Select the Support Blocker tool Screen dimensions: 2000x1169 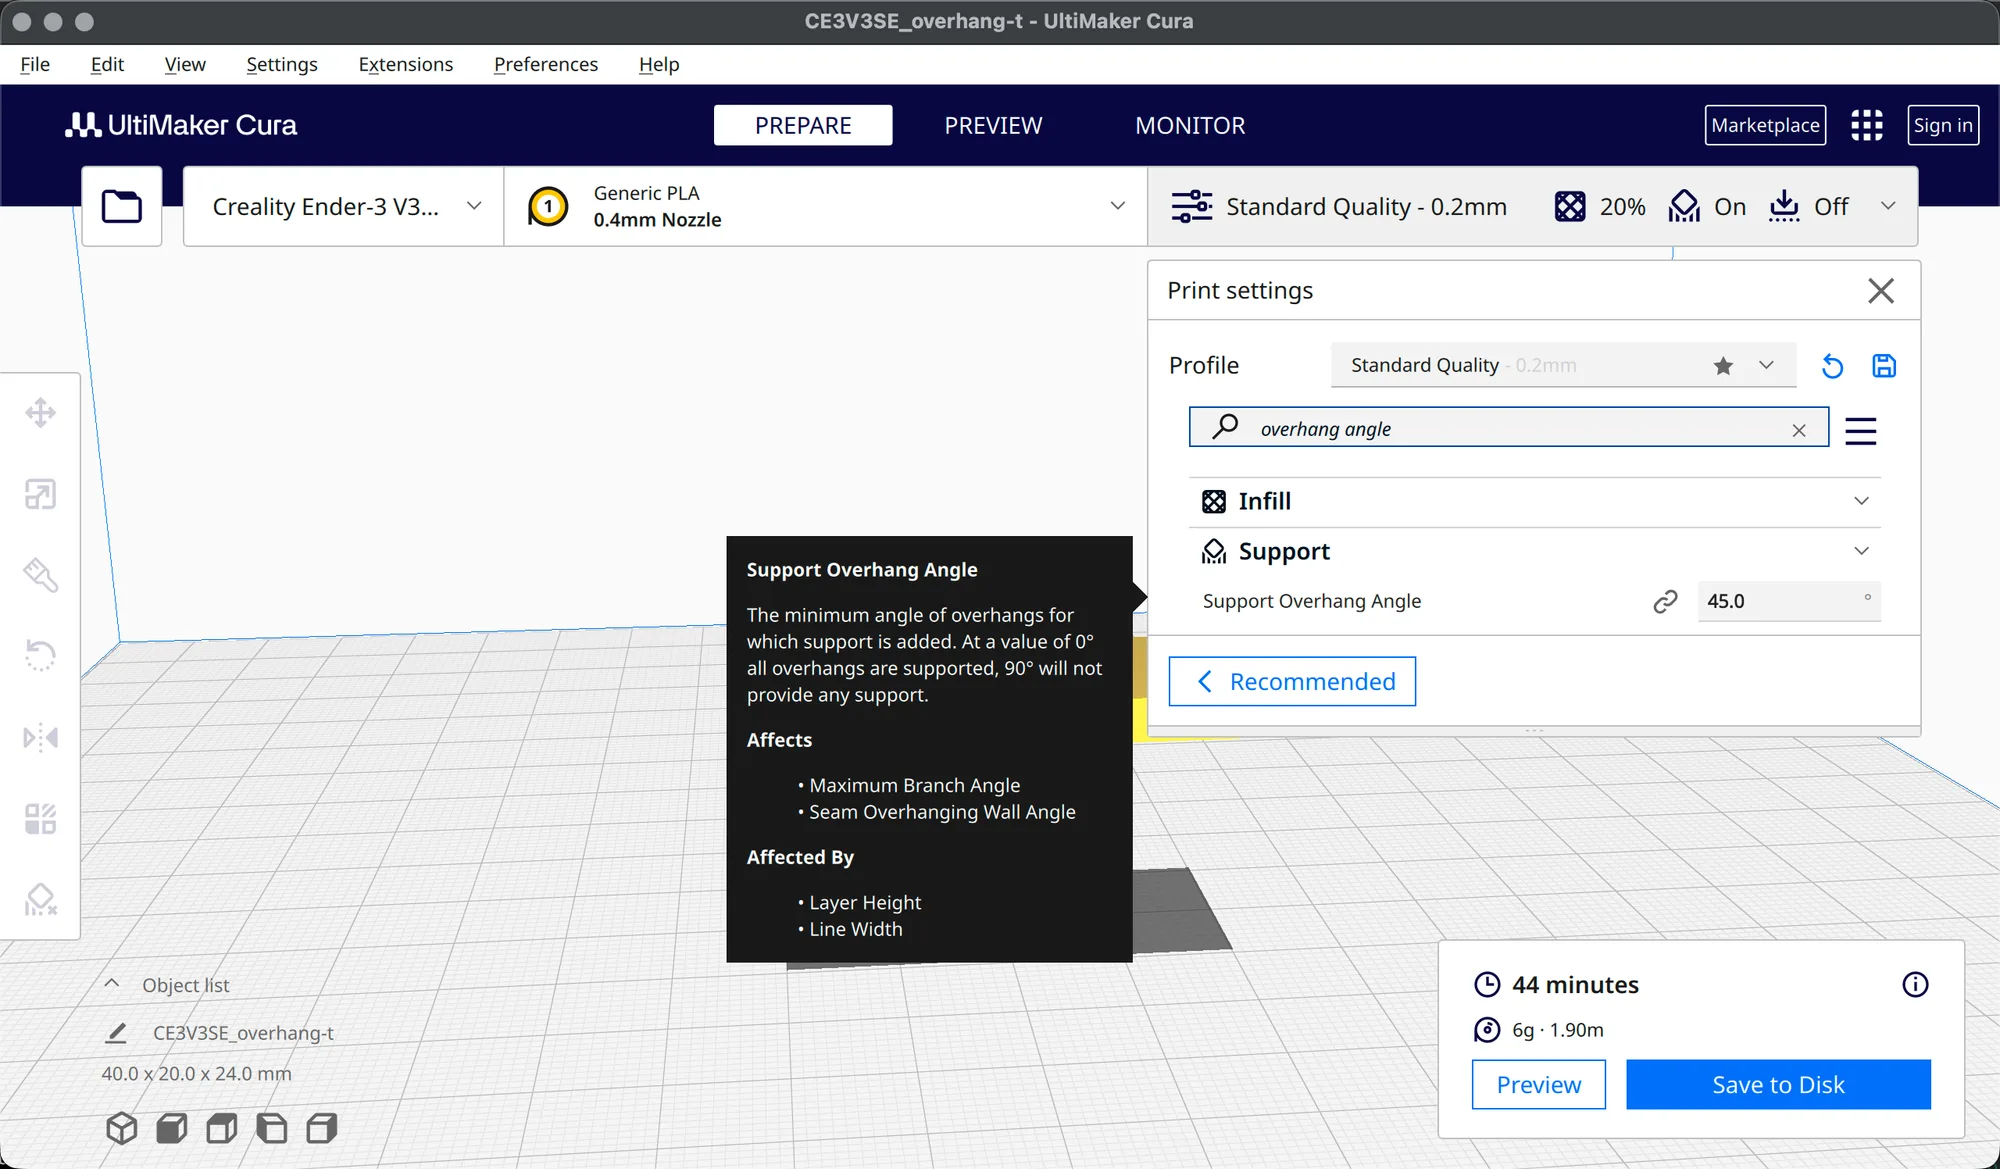click(40, 900)
